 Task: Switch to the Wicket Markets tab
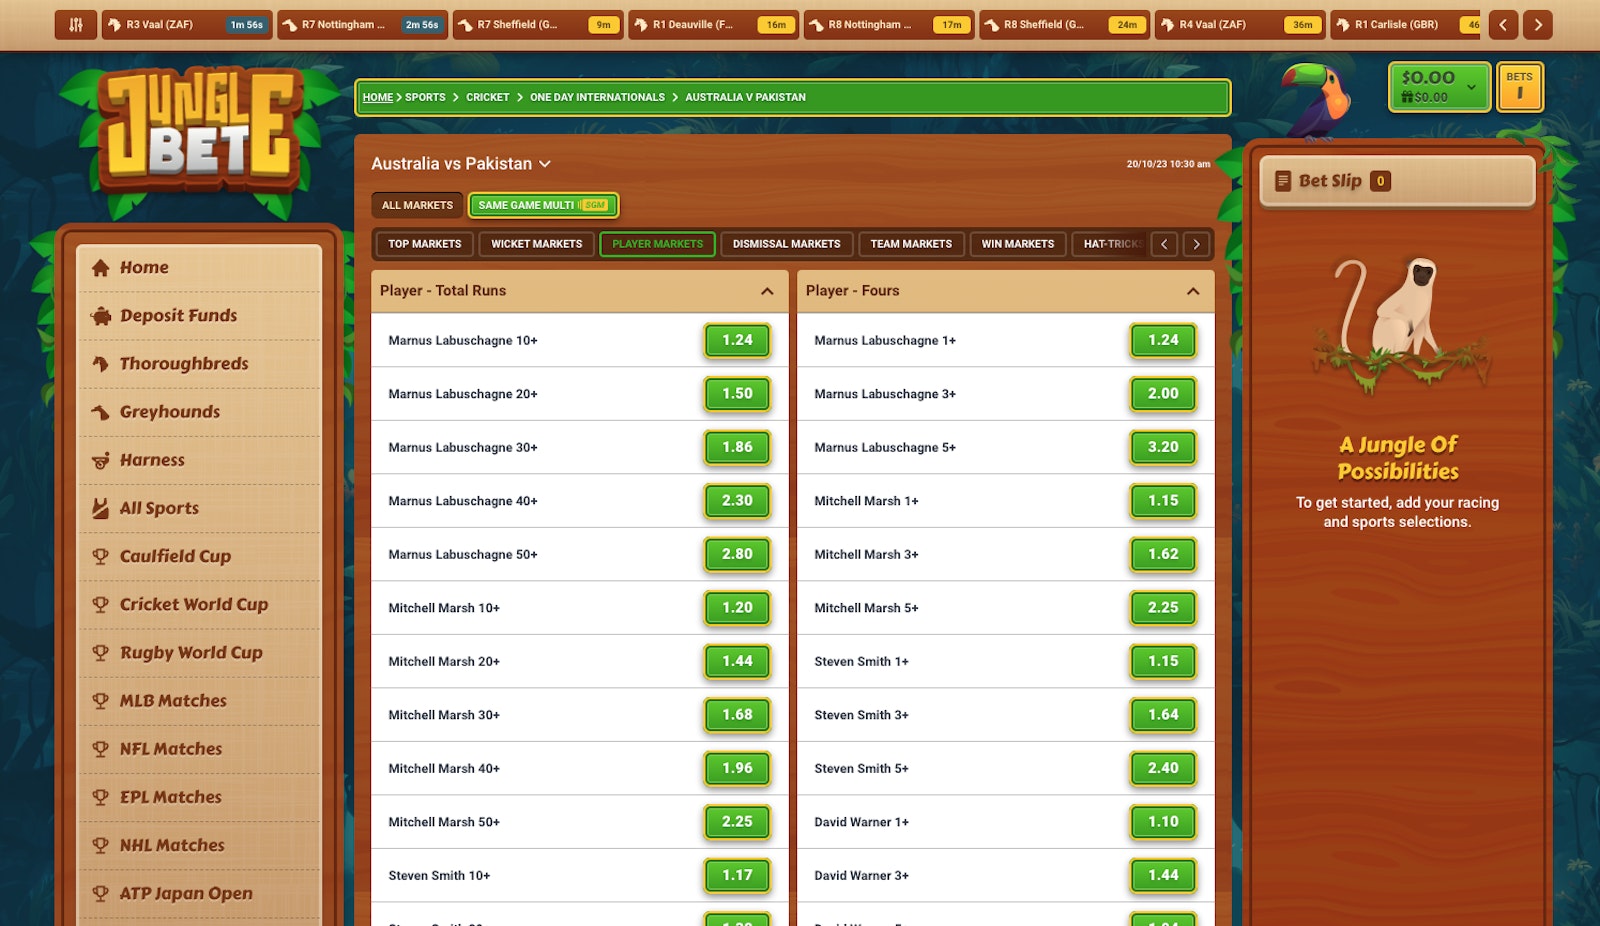click(x=536, y=243)
